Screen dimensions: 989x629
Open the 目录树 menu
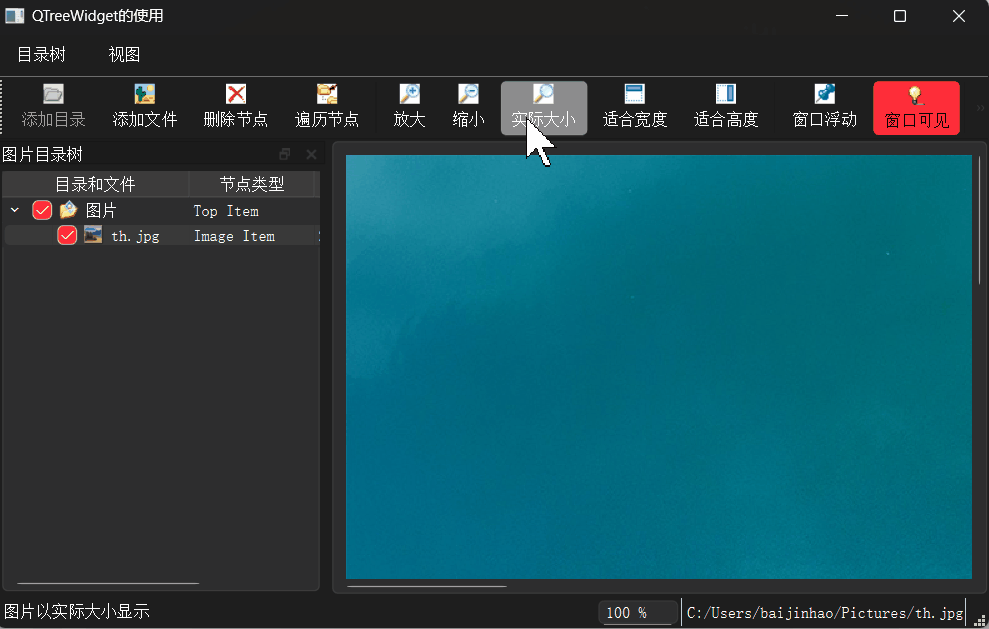point(41,54)
